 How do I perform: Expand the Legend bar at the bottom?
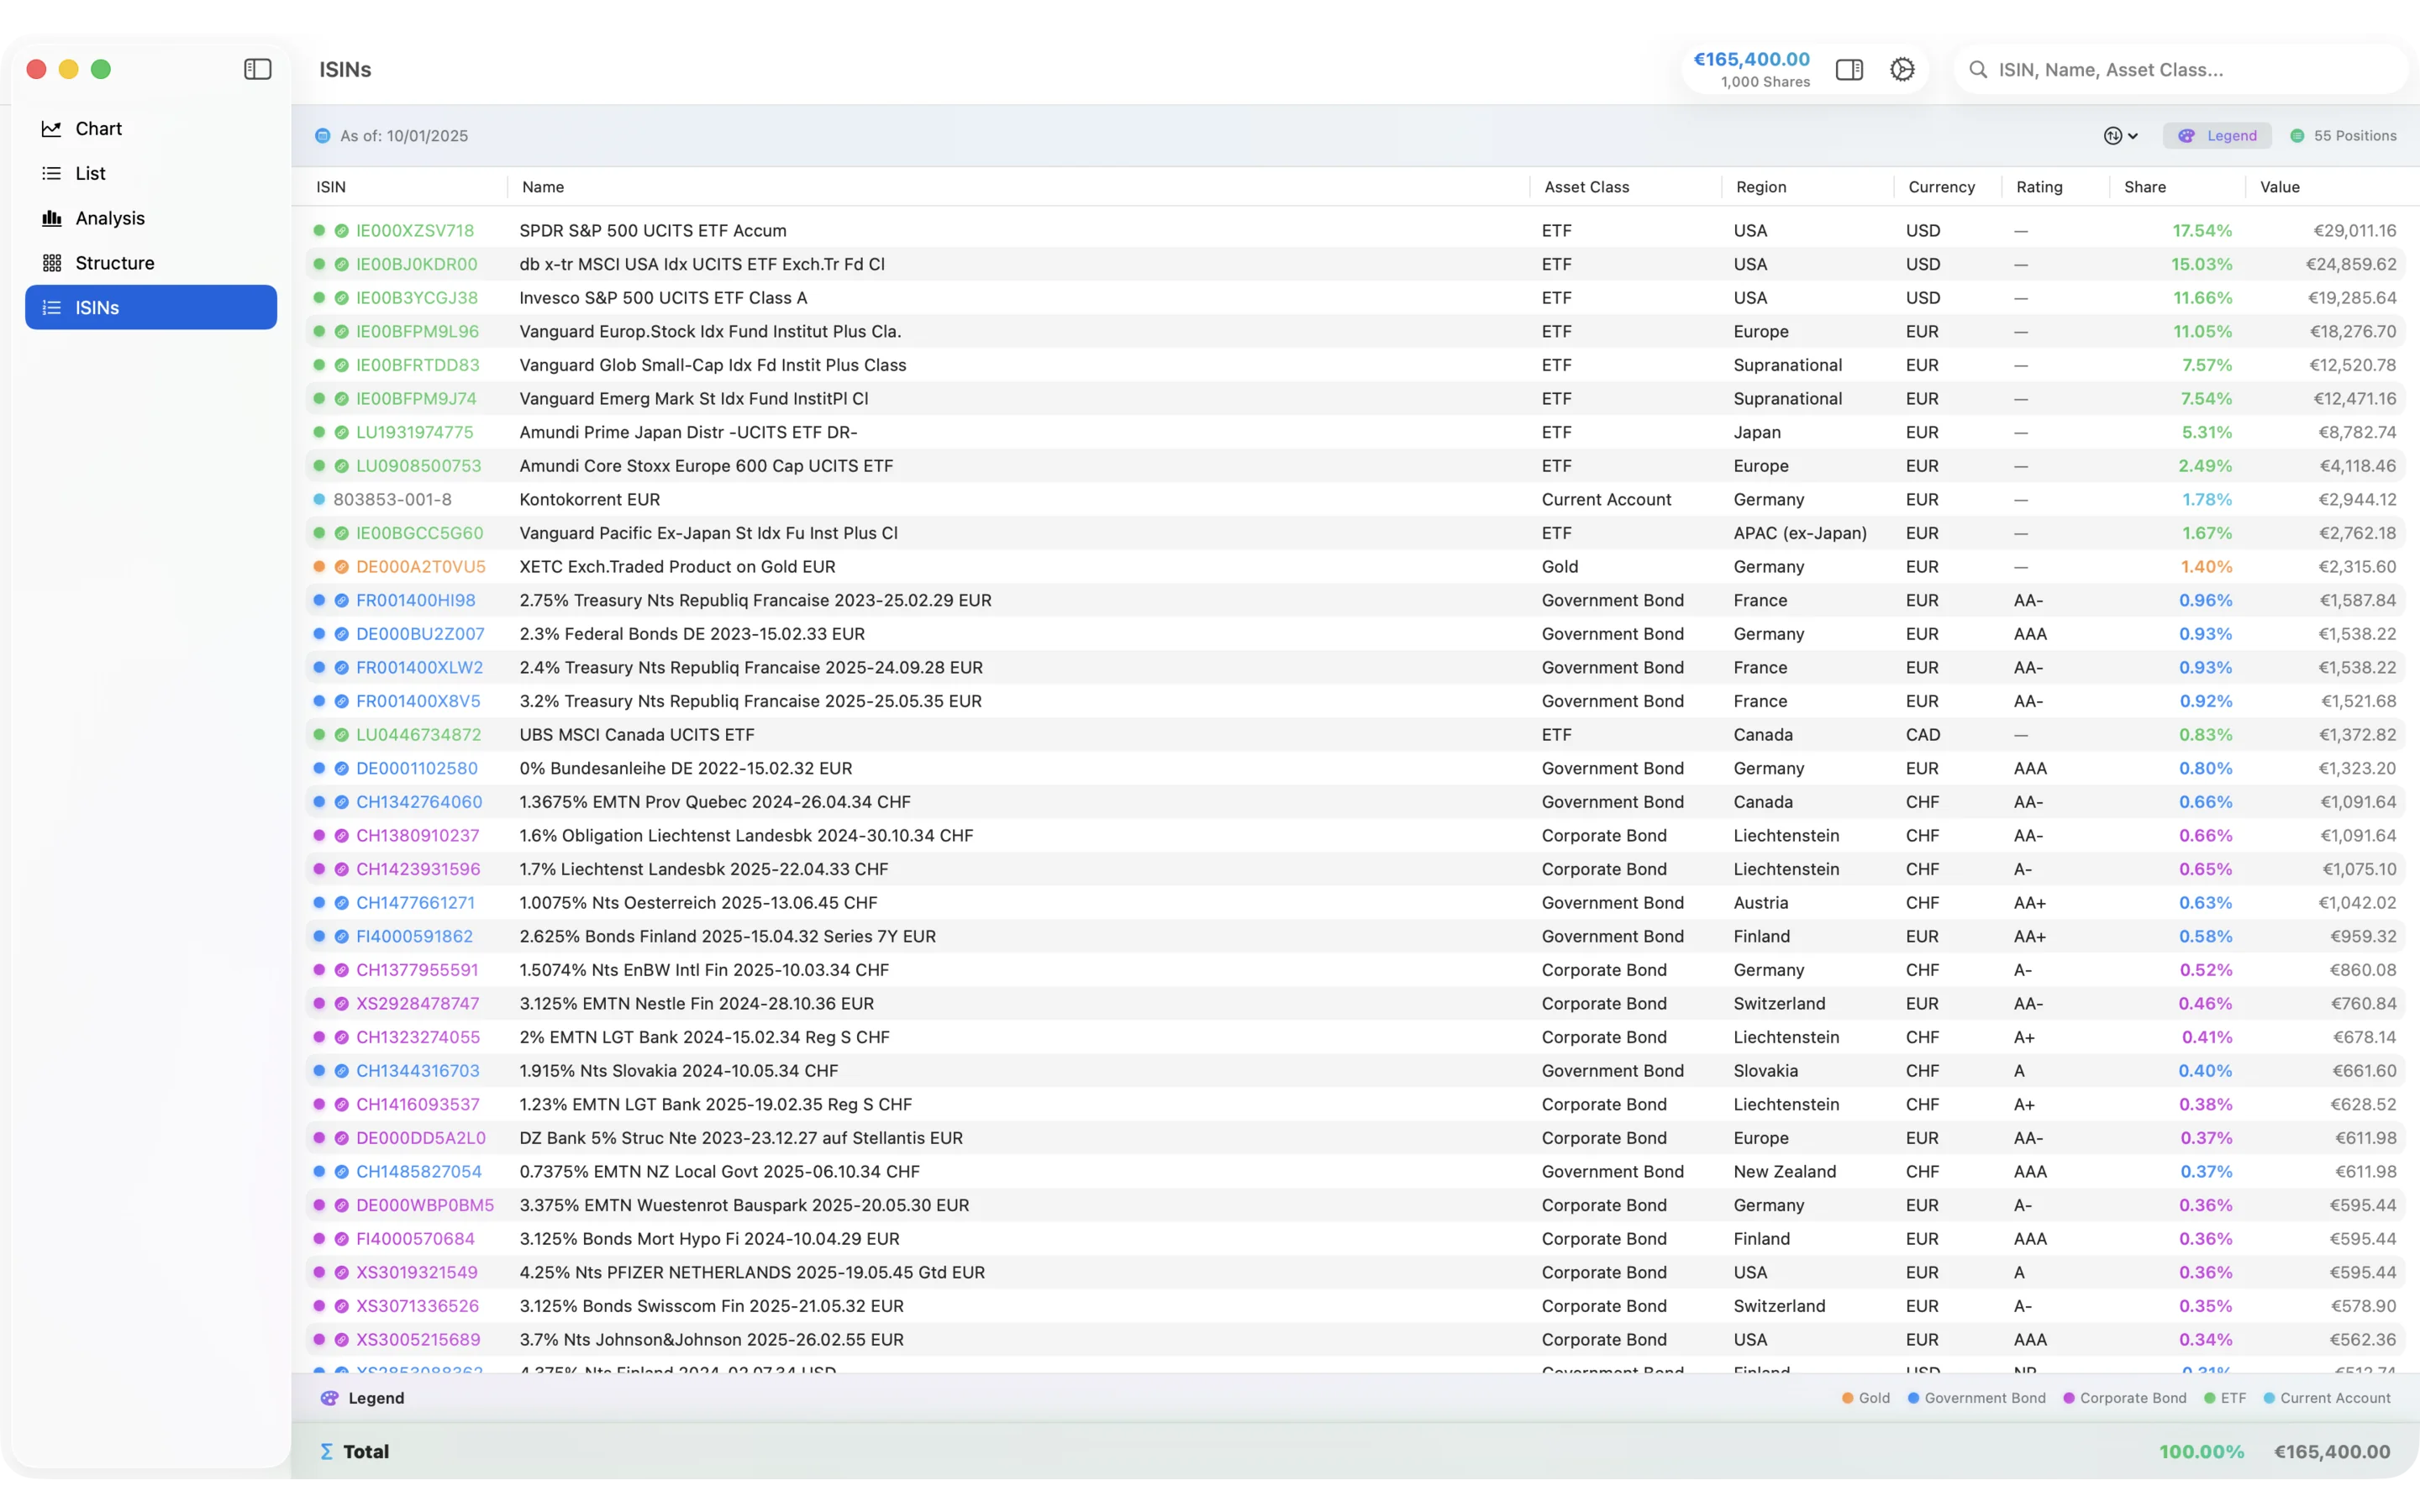coord(375,1398)
